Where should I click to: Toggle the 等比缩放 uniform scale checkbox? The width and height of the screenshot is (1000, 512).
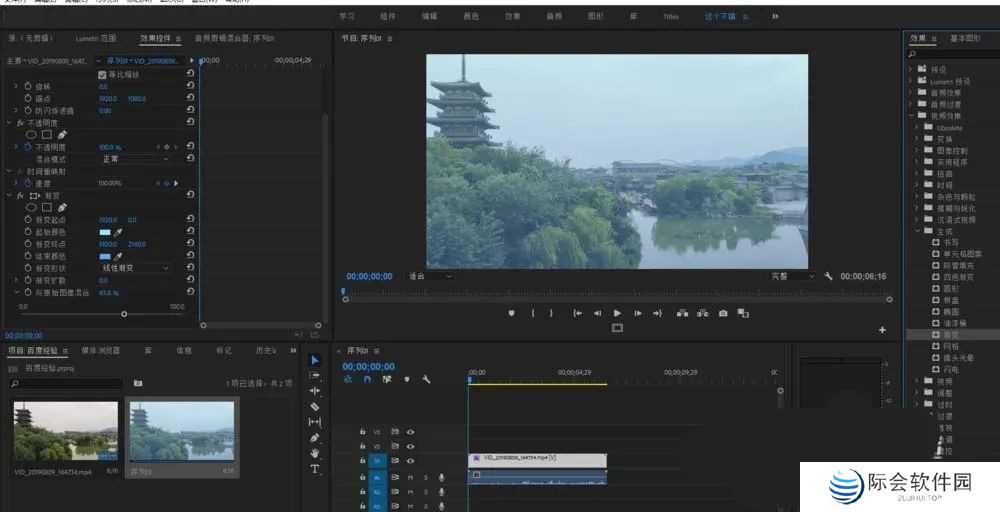(102, 75)
